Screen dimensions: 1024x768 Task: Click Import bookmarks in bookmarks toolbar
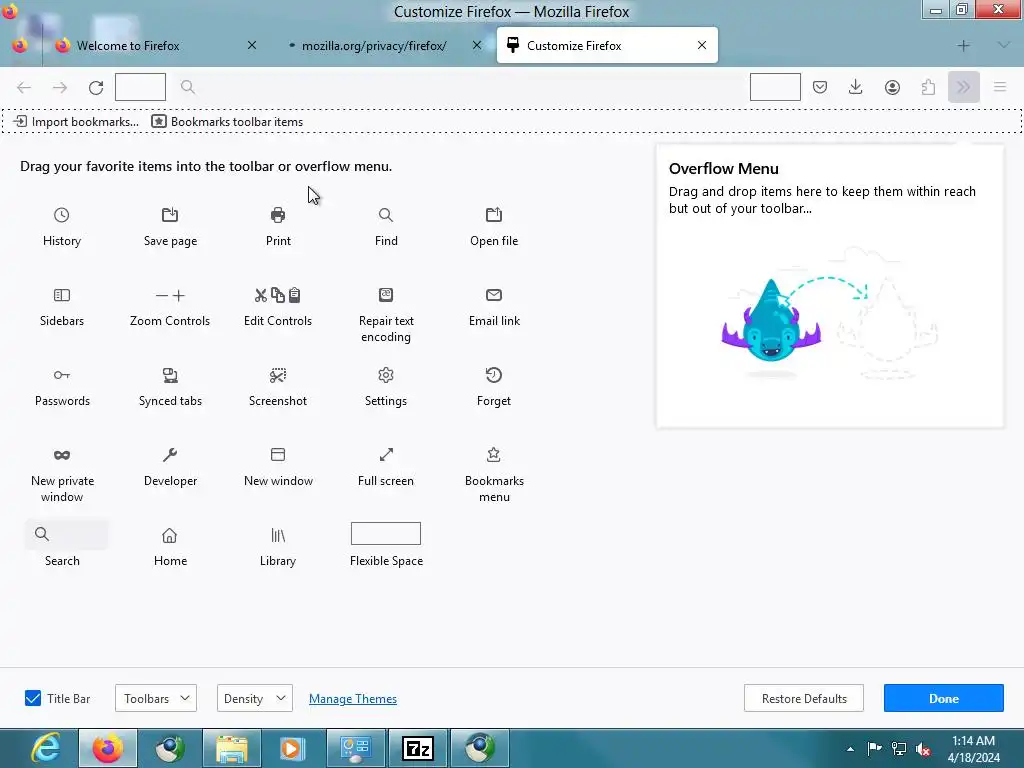pyautogui.click(x=76, y=121)
